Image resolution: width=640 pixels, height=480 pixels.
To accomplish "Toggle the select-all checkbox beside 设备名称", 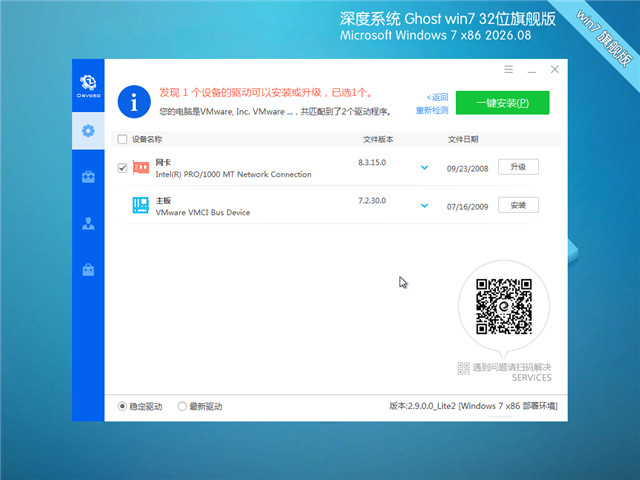I will pyautogui.click(x=122, y=139).
